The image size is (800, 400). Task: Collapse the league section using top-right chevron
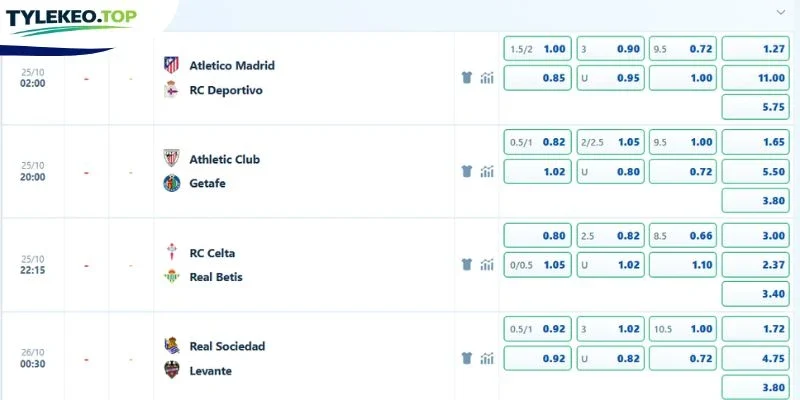781,12
